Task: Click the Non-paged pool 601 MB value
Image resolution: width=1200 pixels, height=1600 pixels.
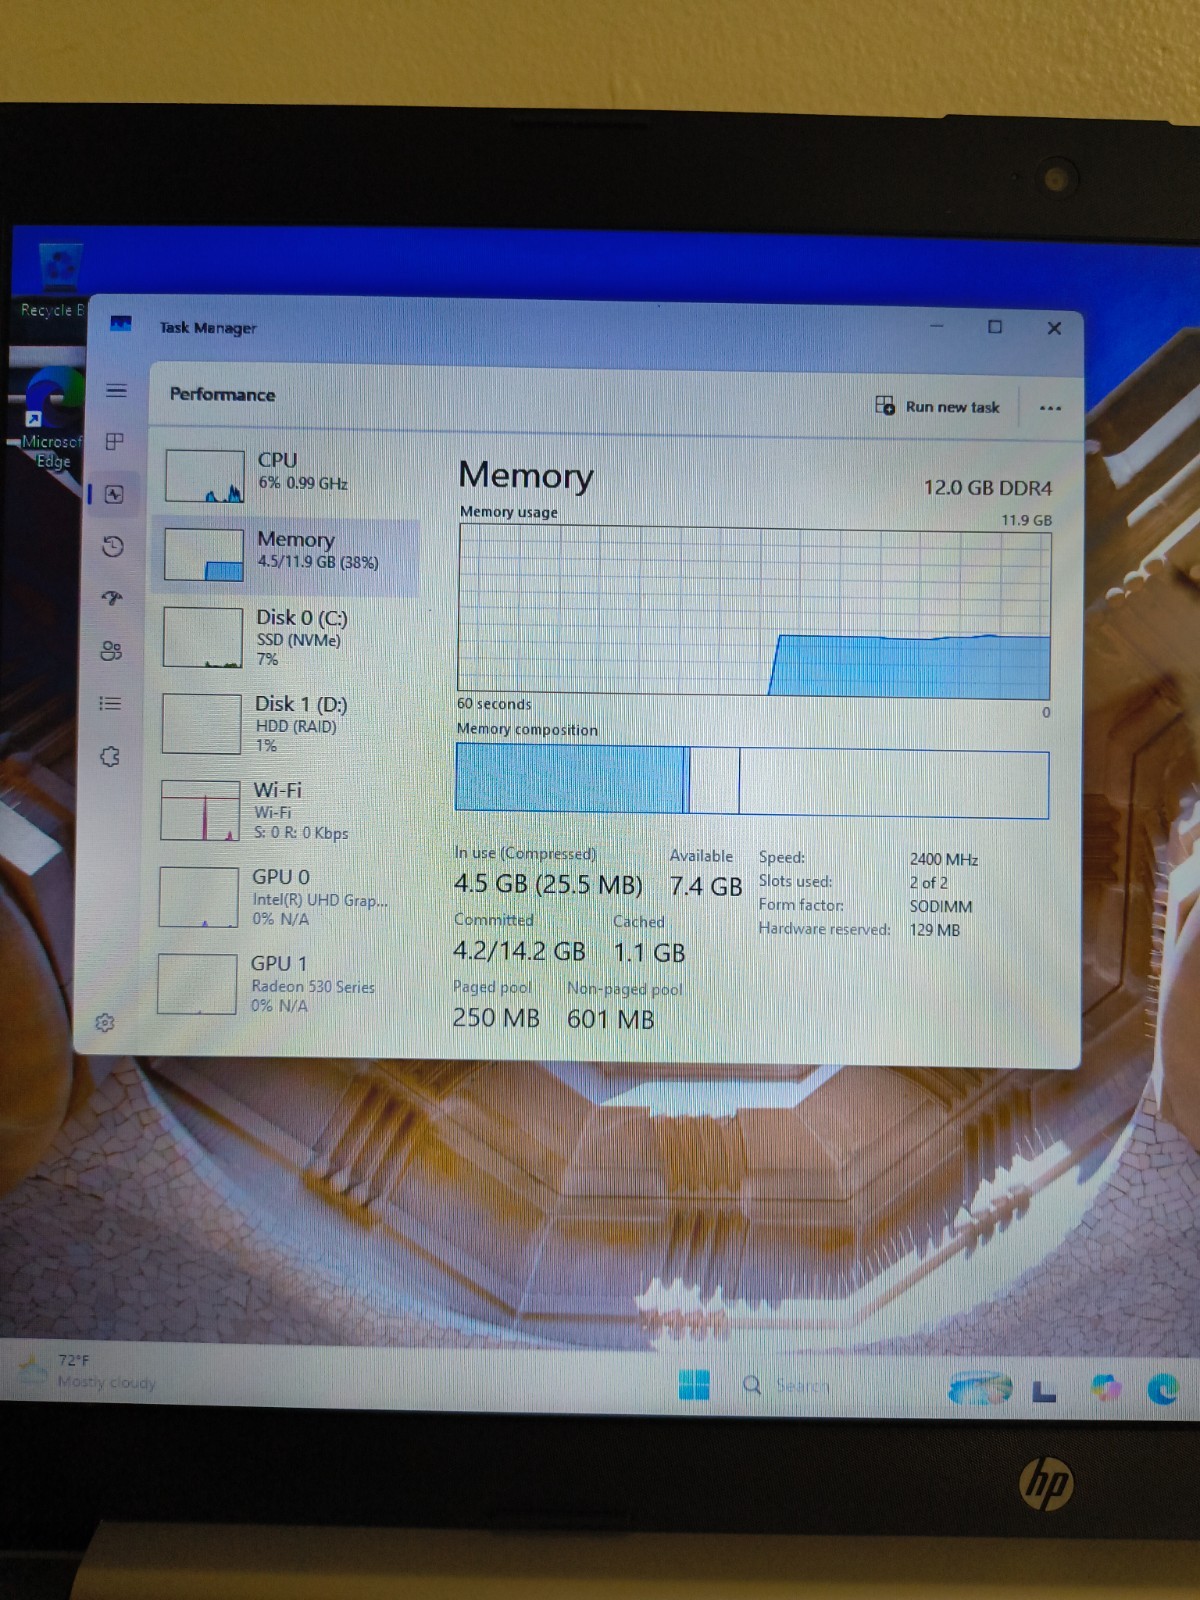Action: (610, 1019)
